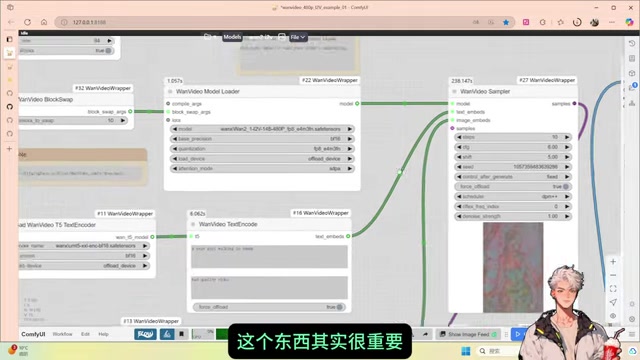The width and height of the screenshot is (640, 360).
Task: Increase the steps value arrow in Sampler
Action: click(x=567, y=137)
